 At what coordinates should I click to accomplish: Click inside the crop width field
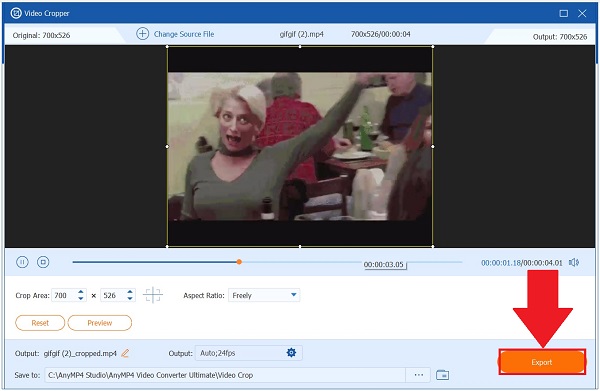point(64,295)
